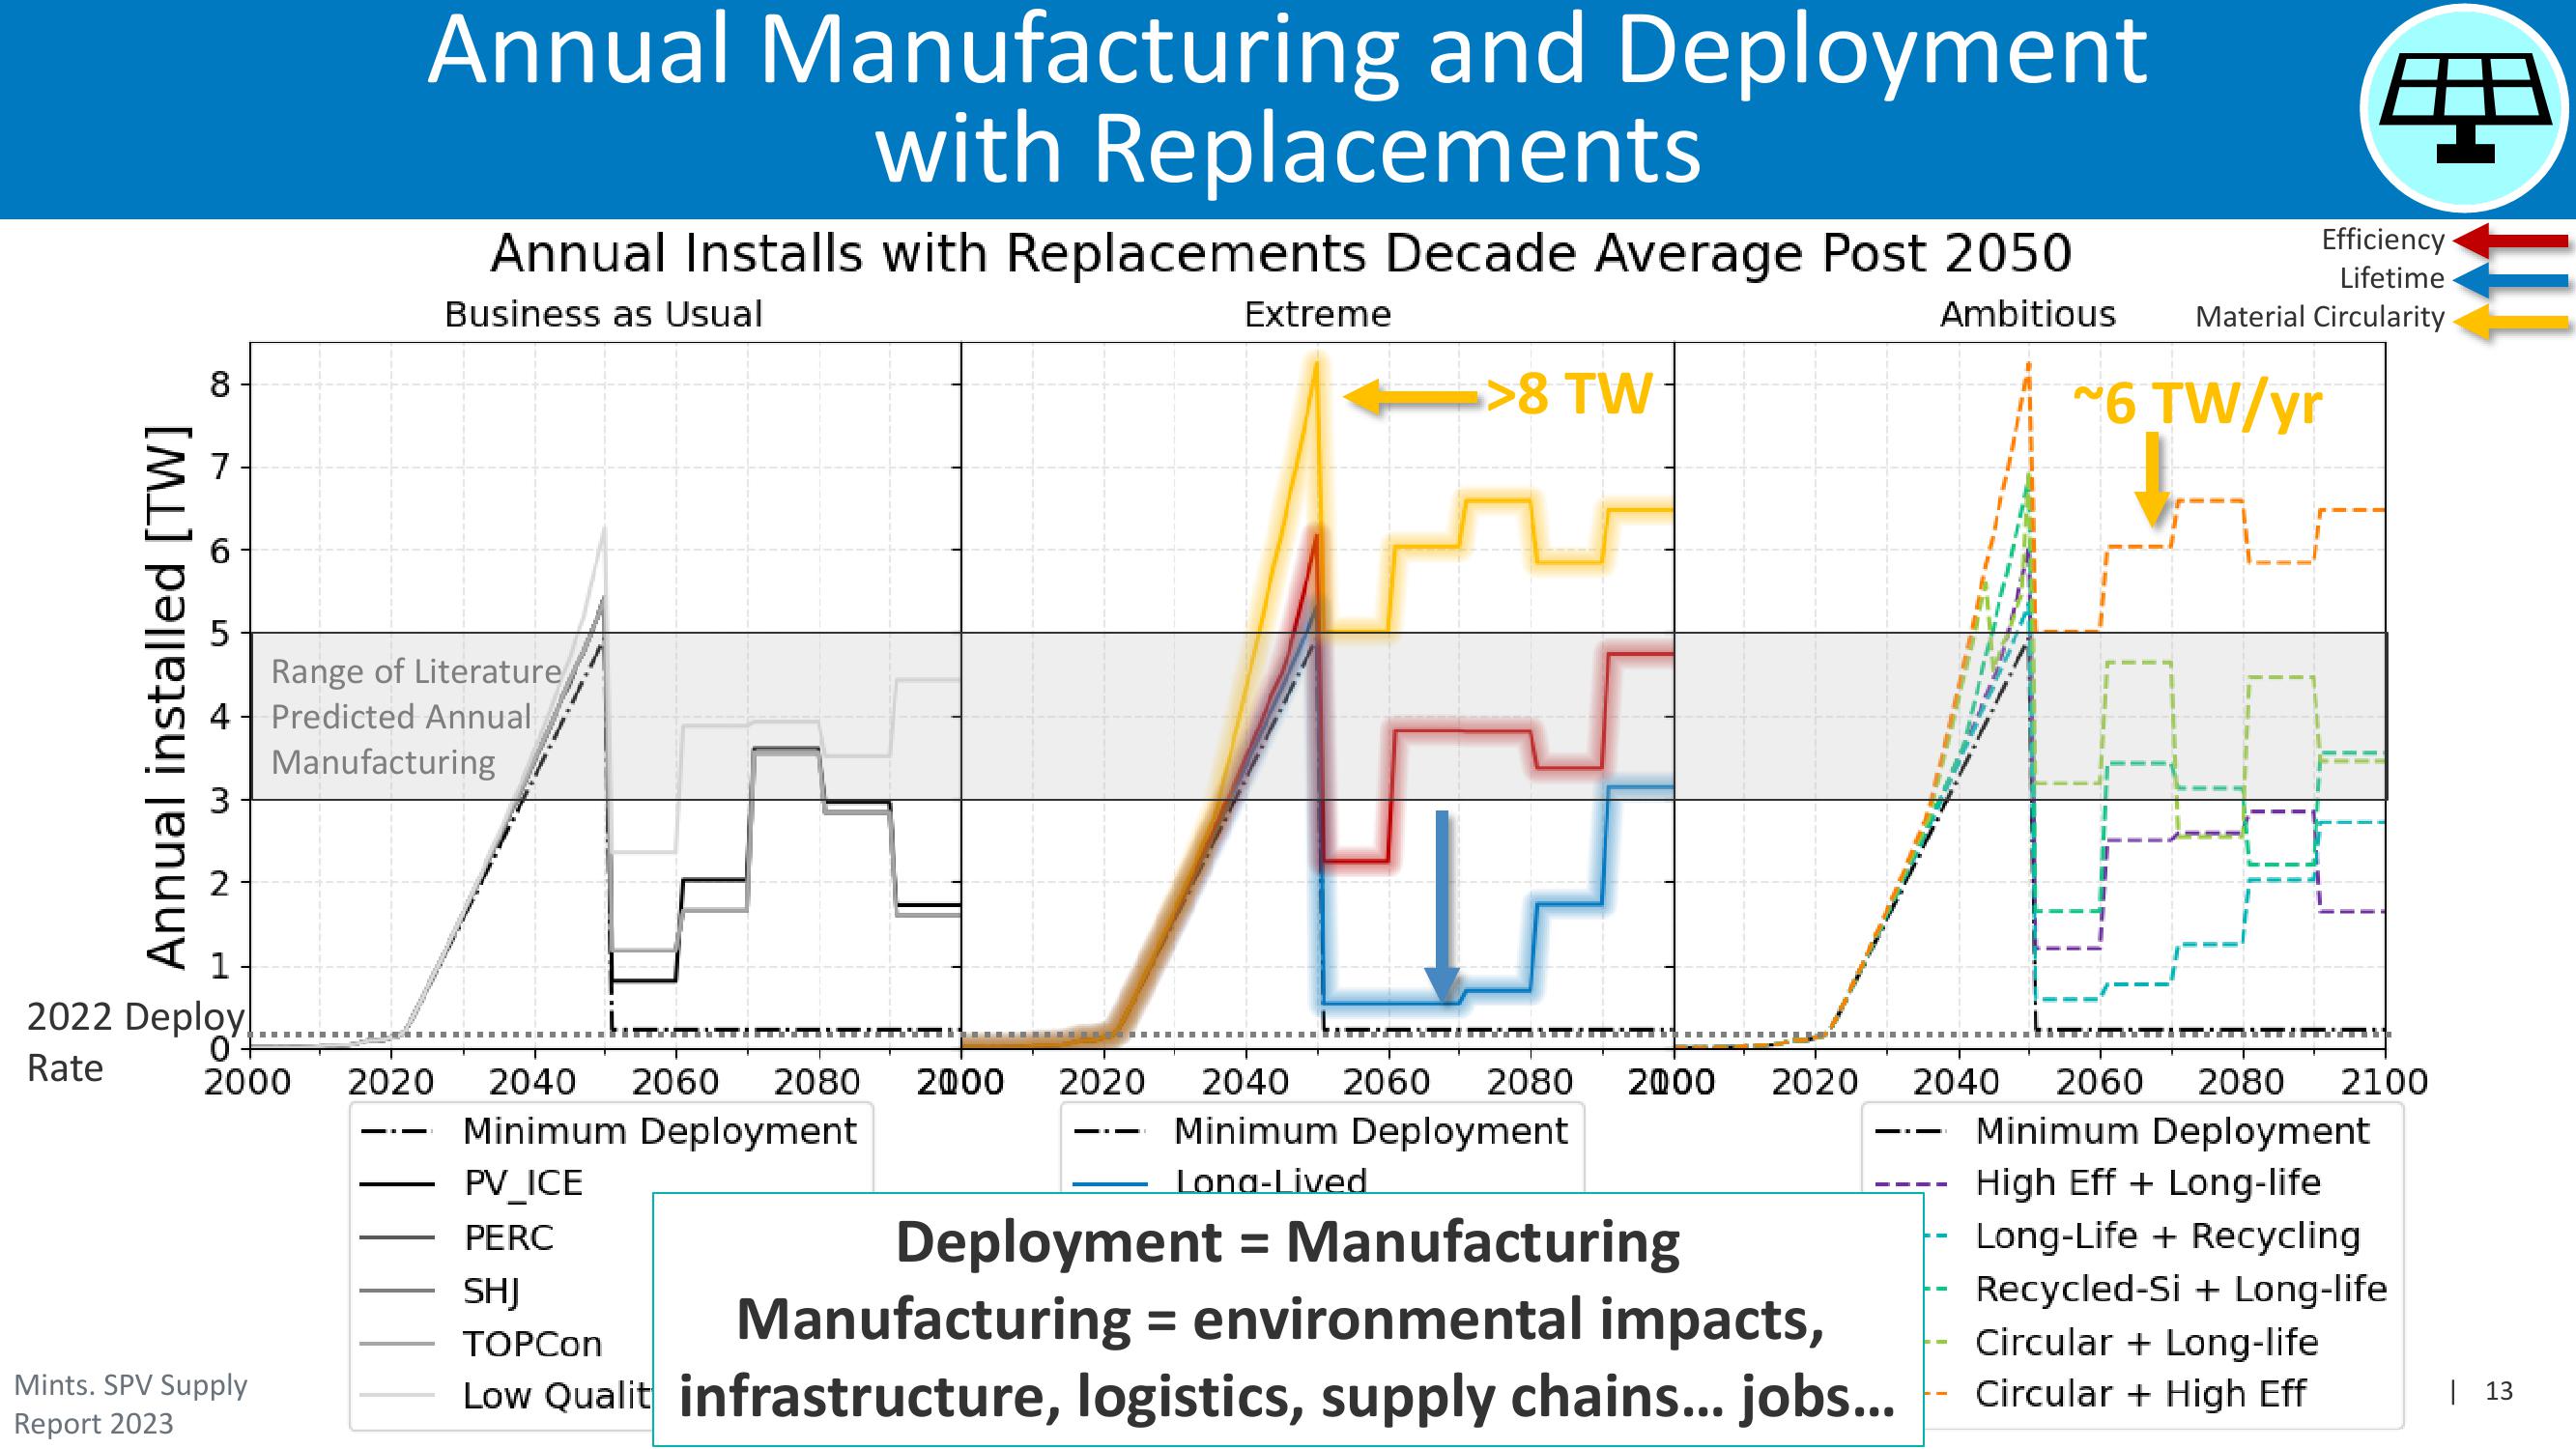
Task: Select 'Range of Literature Predicted Annual Manufacturing' text
Action: coord(416,716)
